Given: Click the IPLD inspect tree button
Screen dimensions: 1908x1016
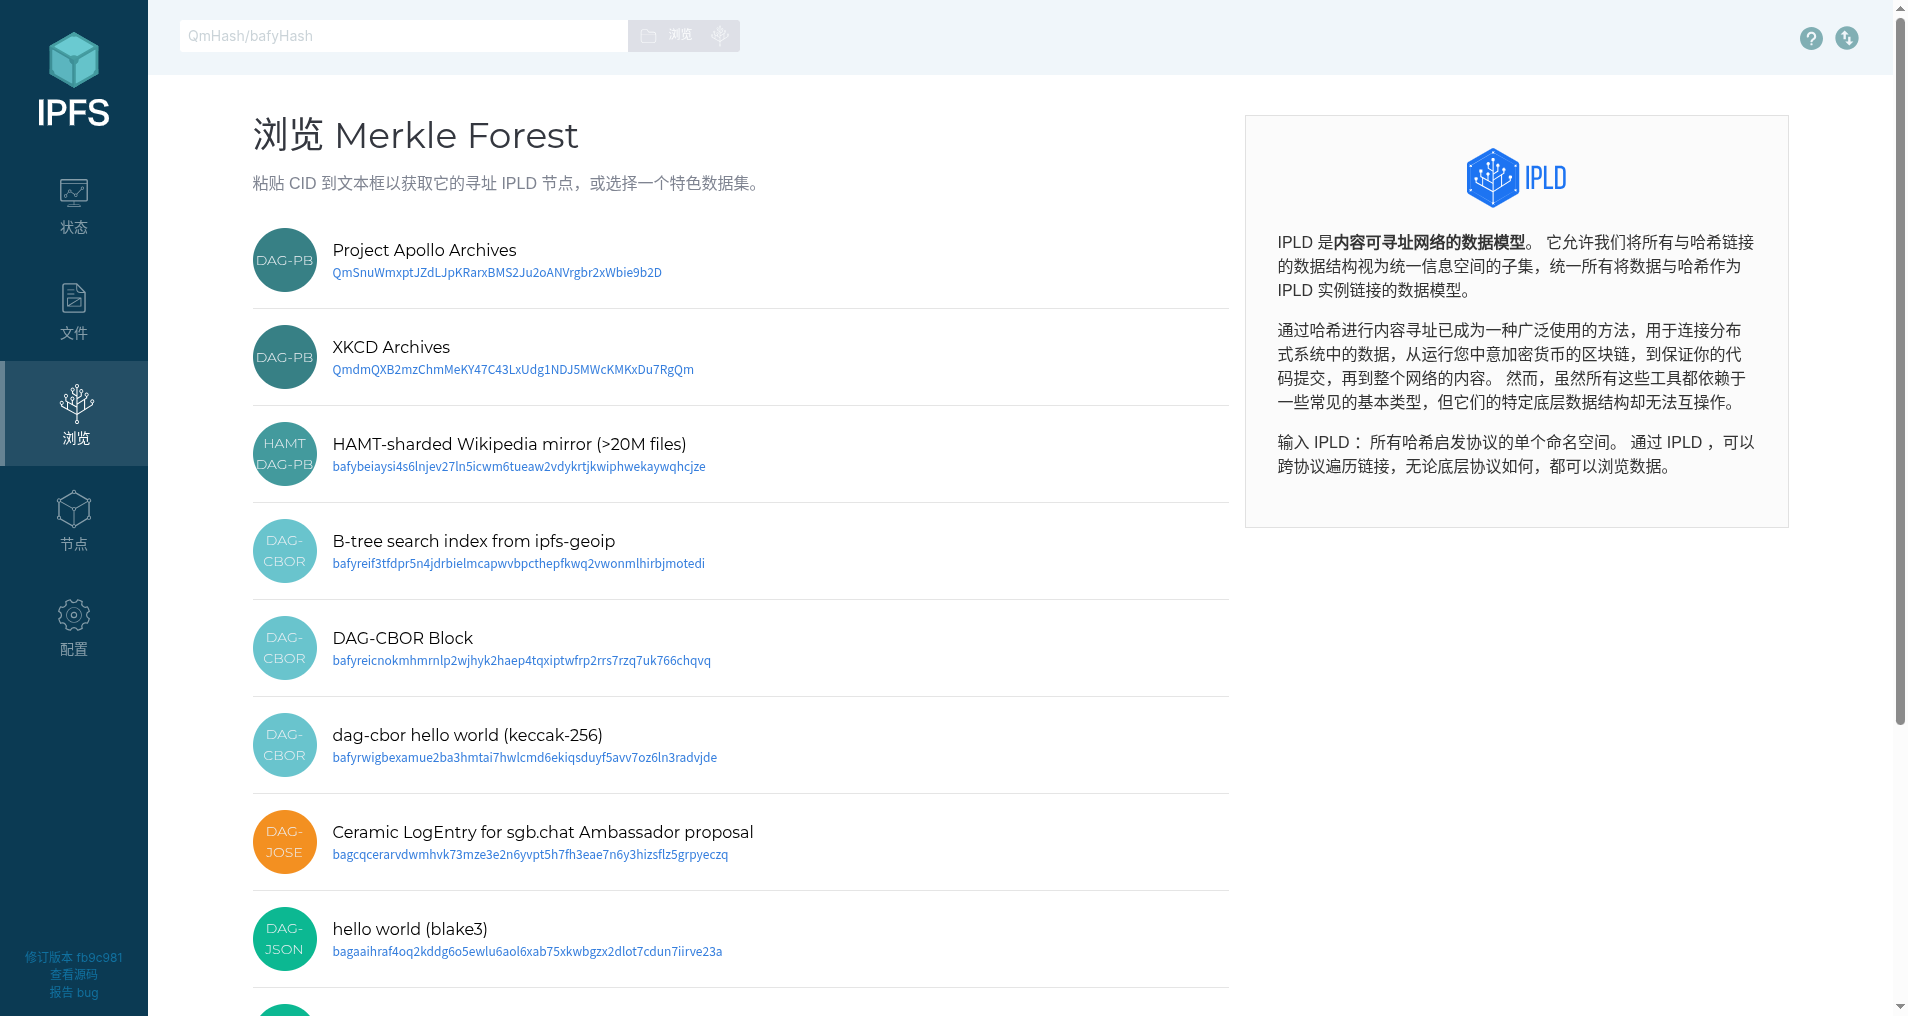Looking at the screenshot, I should click(720, 36).
